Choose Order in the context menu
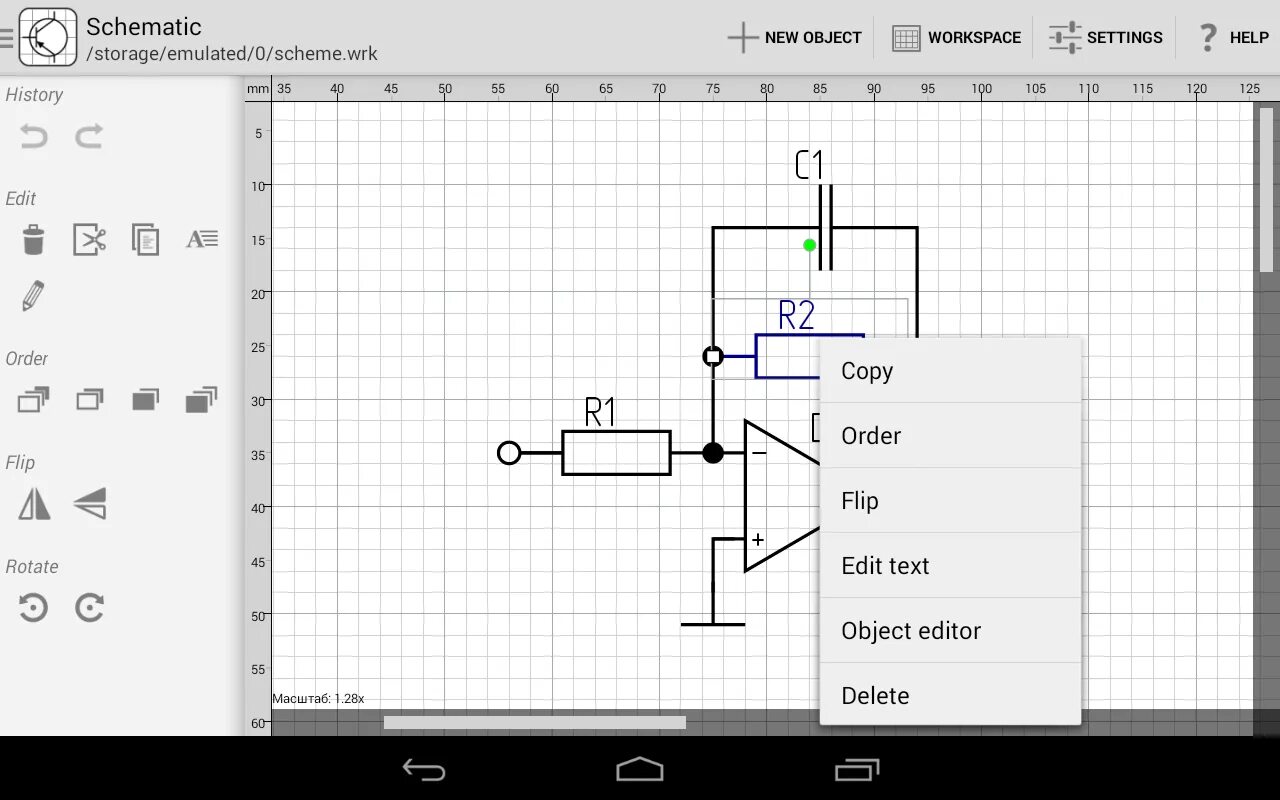This screenshot has width=1280, height=800. (x=950, y=436)
